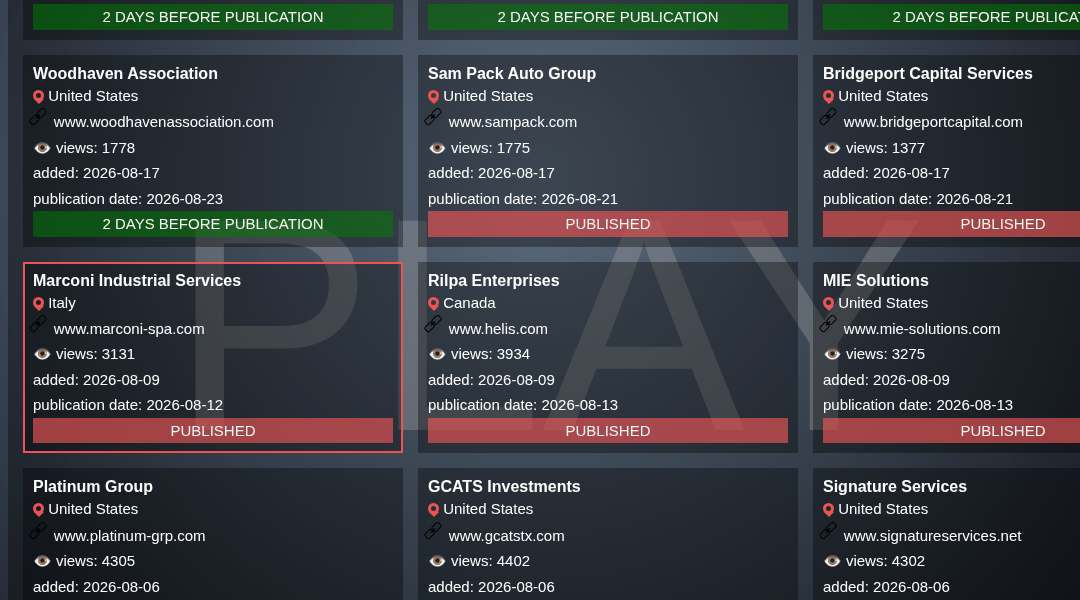Click the location pin icon for GCATS Investments

[433, 510]
